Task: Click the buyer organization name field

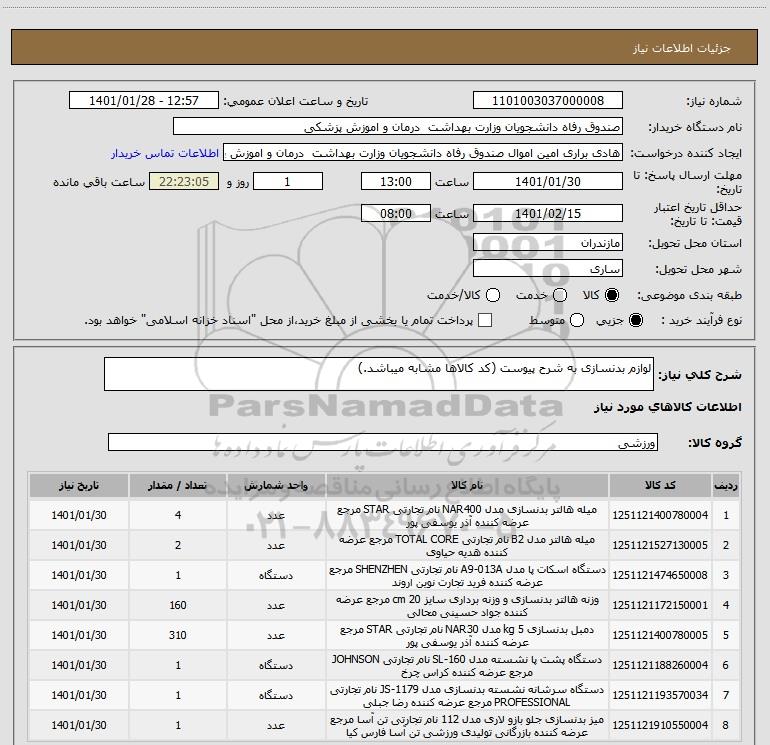Action: pos(398,127)
